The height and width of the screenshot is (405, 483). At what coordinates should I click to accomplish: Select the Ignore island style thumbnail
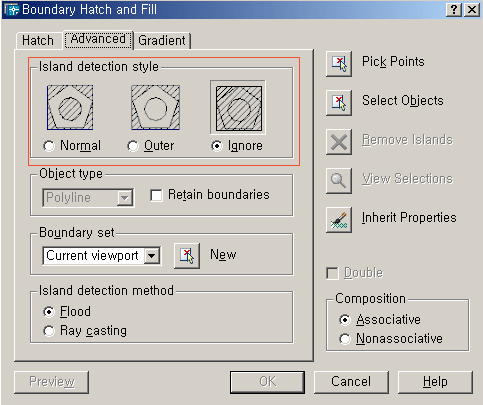coord(239,108)
